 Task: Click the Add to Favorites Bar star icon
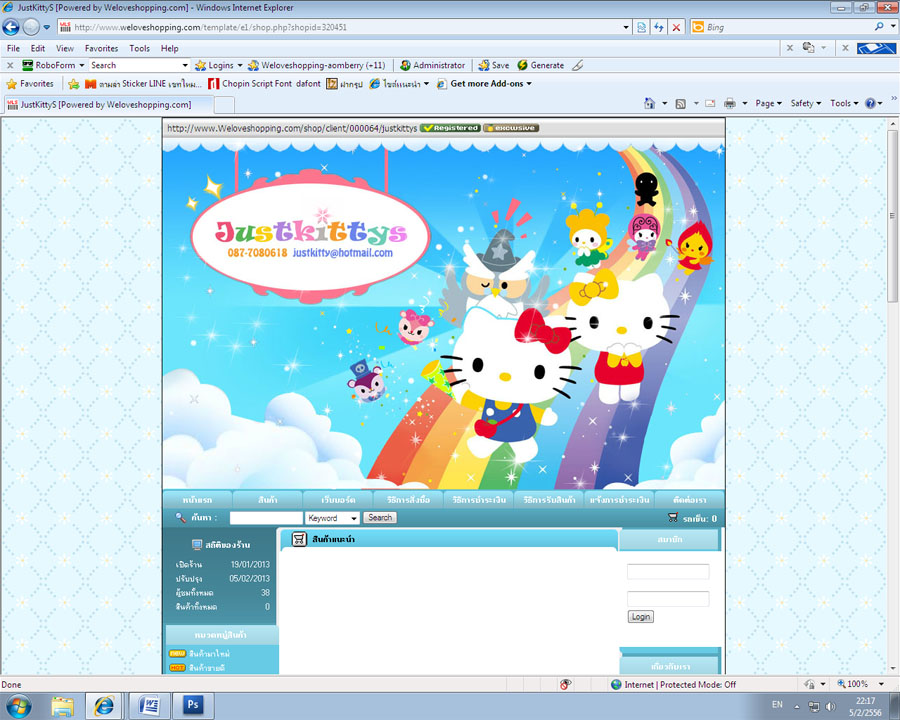click(x=73, y=84)
